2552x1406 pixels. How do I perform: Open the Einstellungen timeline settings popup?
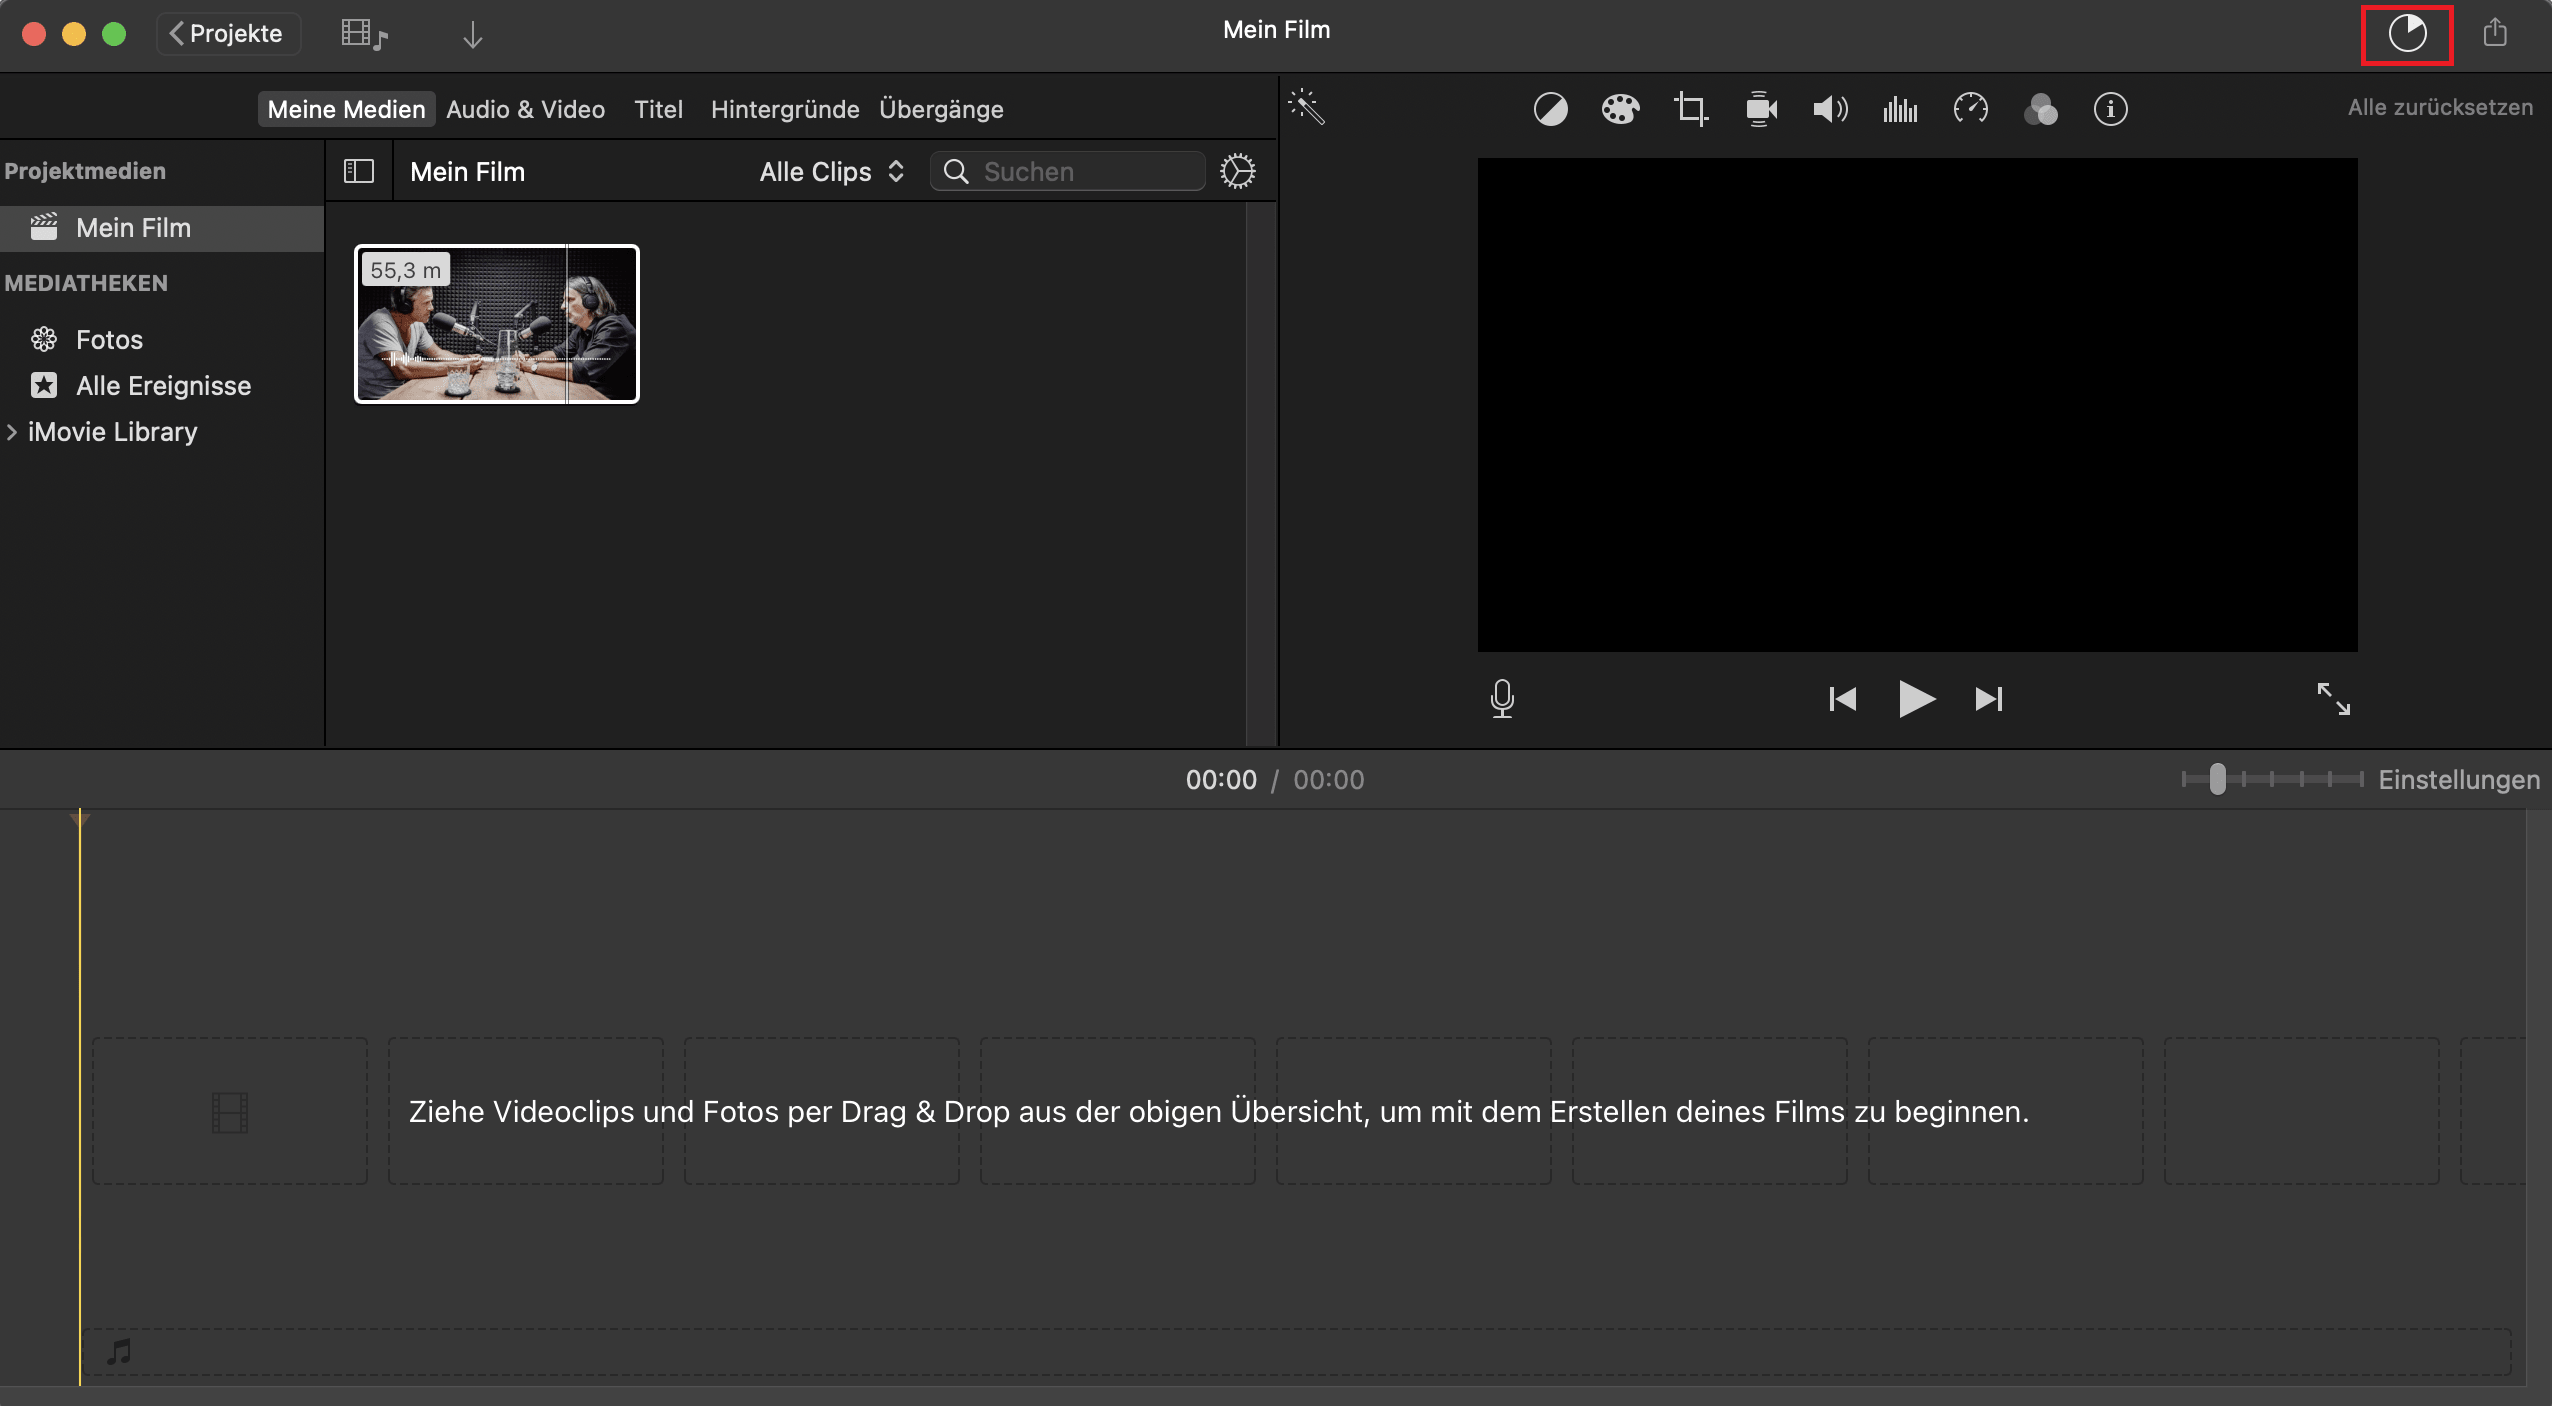2458,780
